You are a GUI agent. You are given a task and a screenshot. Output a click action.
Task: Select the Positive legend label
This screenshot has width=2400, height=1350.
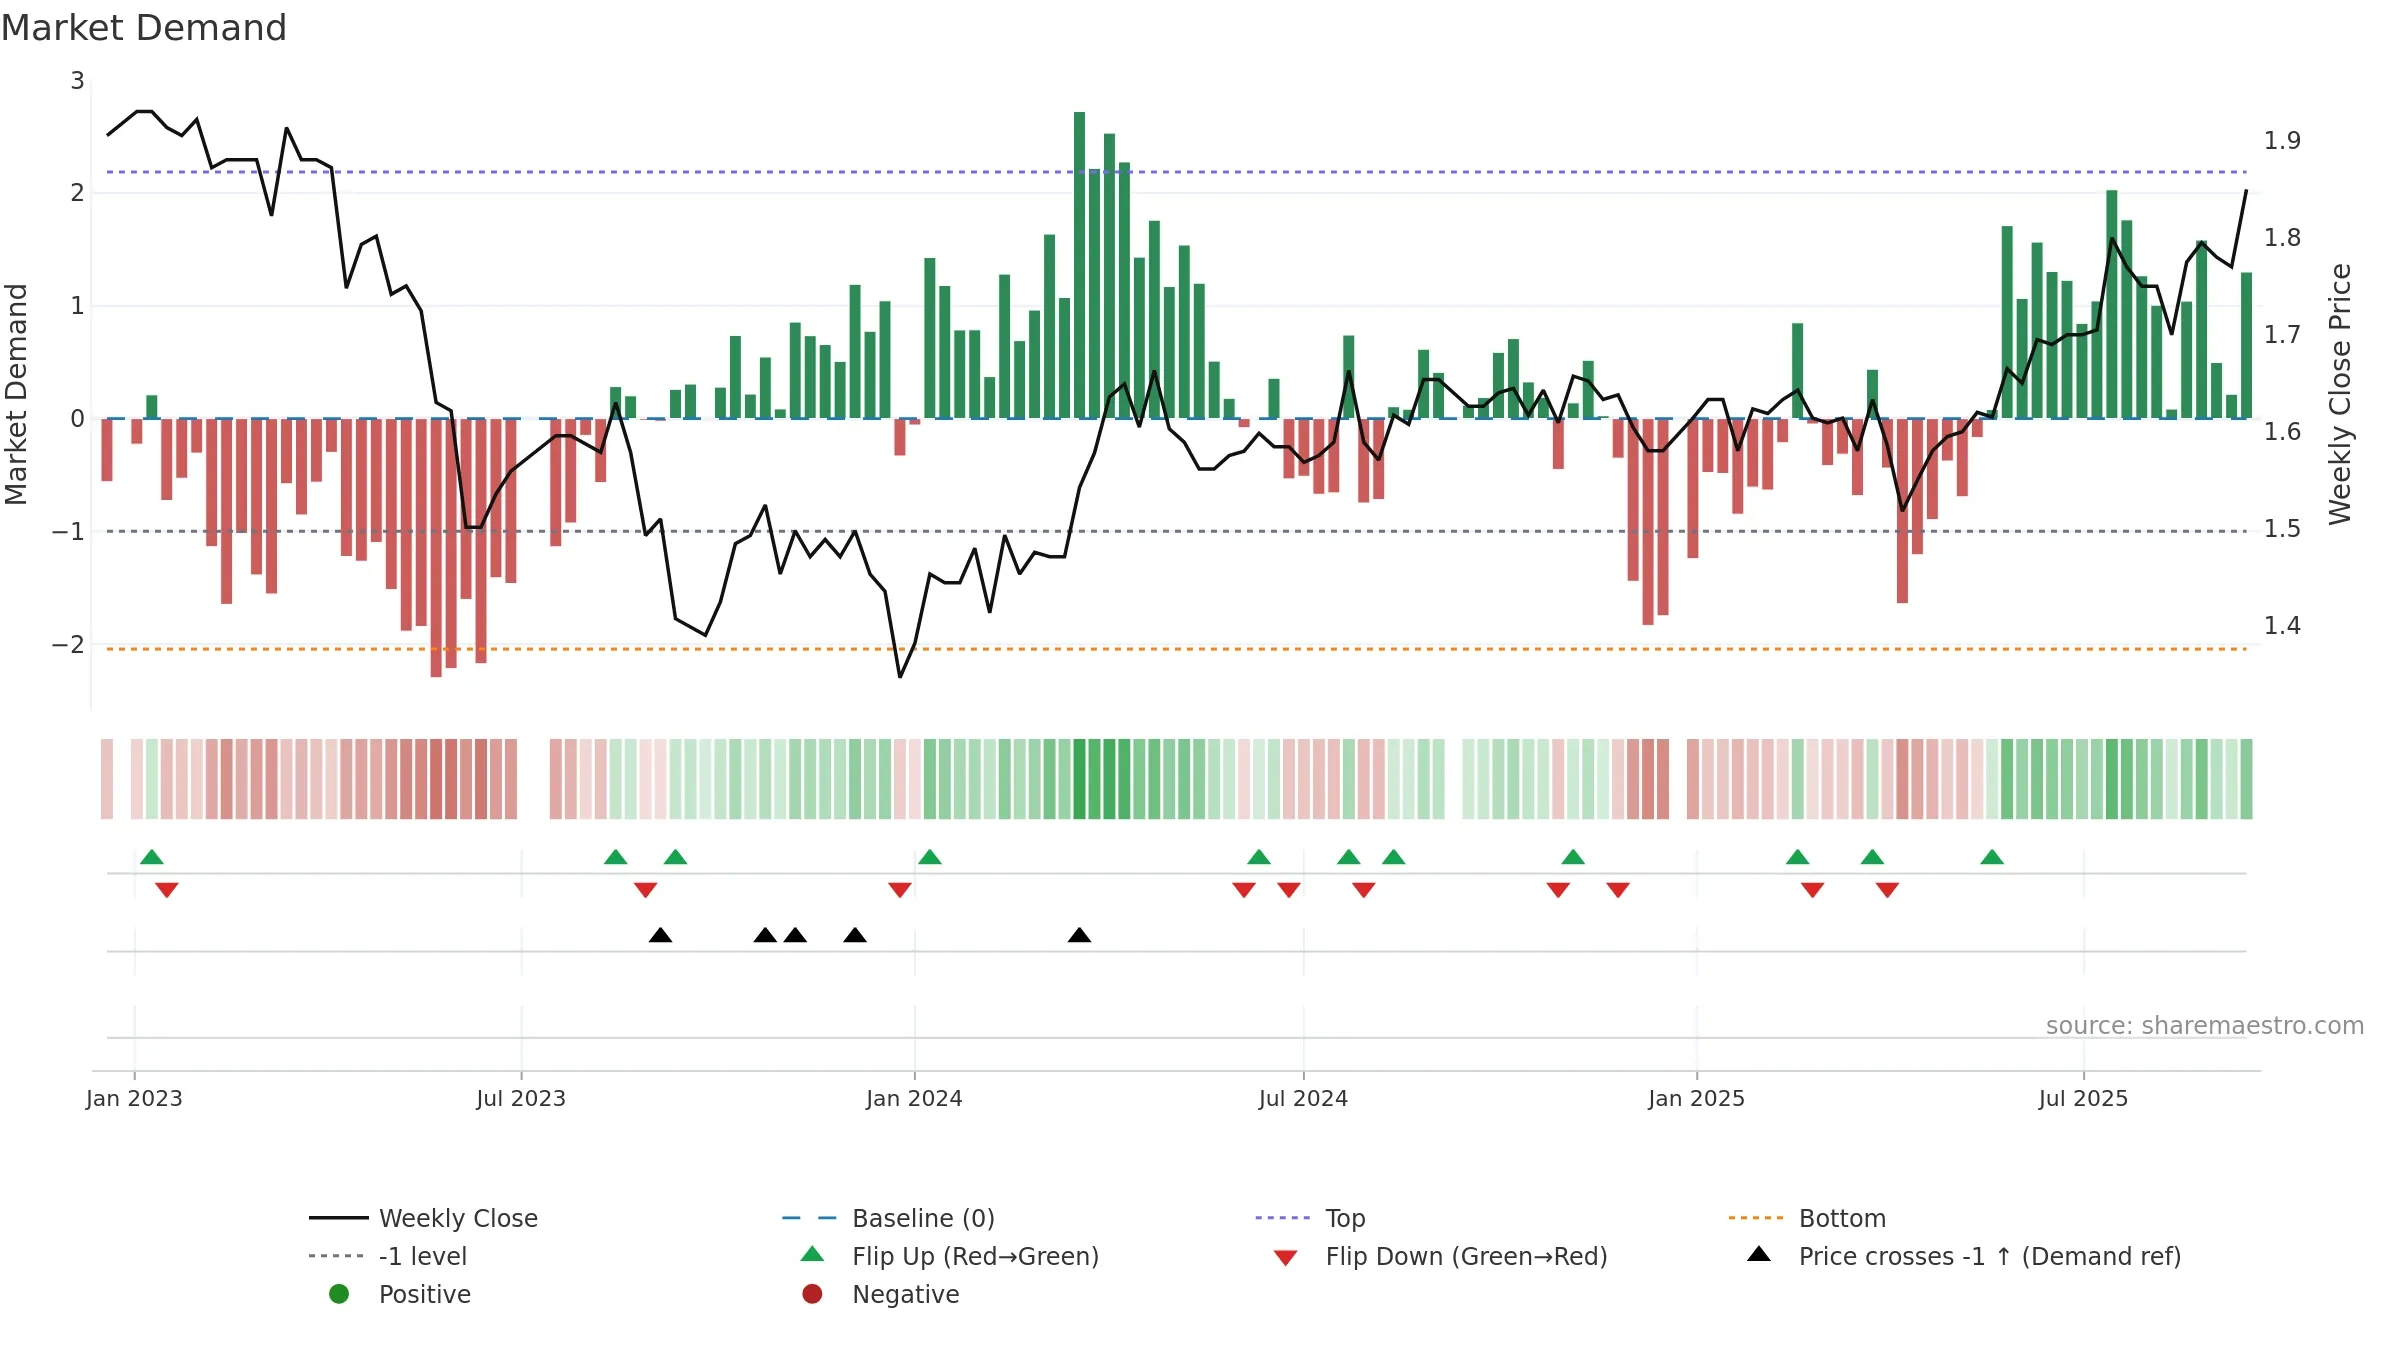pyautogui.click(x=425, y=1294)
